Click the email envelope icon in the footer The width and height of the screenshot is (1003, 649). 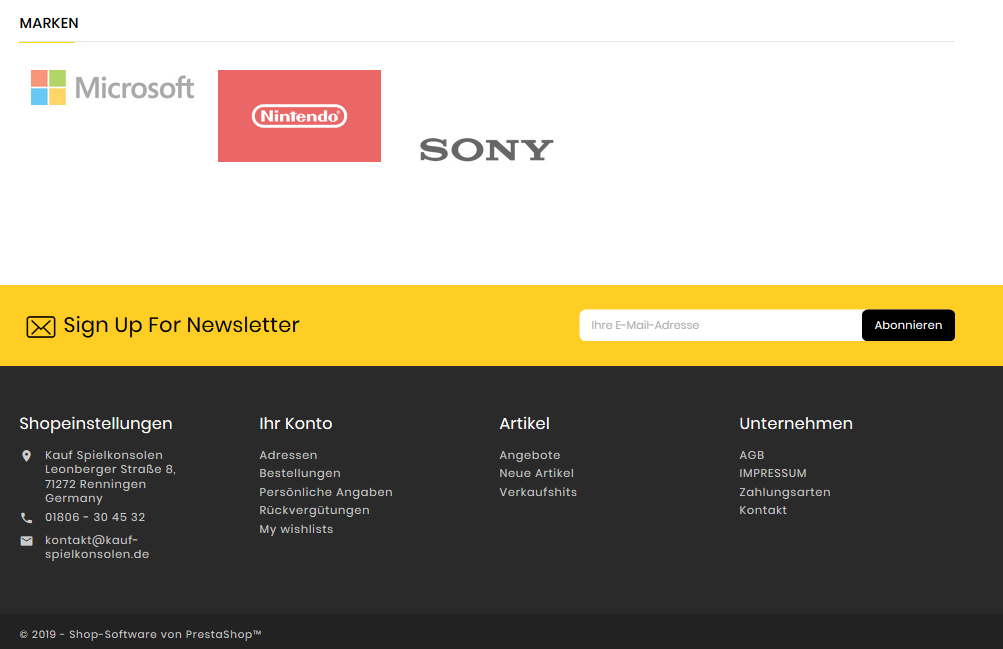coord(26,541)
